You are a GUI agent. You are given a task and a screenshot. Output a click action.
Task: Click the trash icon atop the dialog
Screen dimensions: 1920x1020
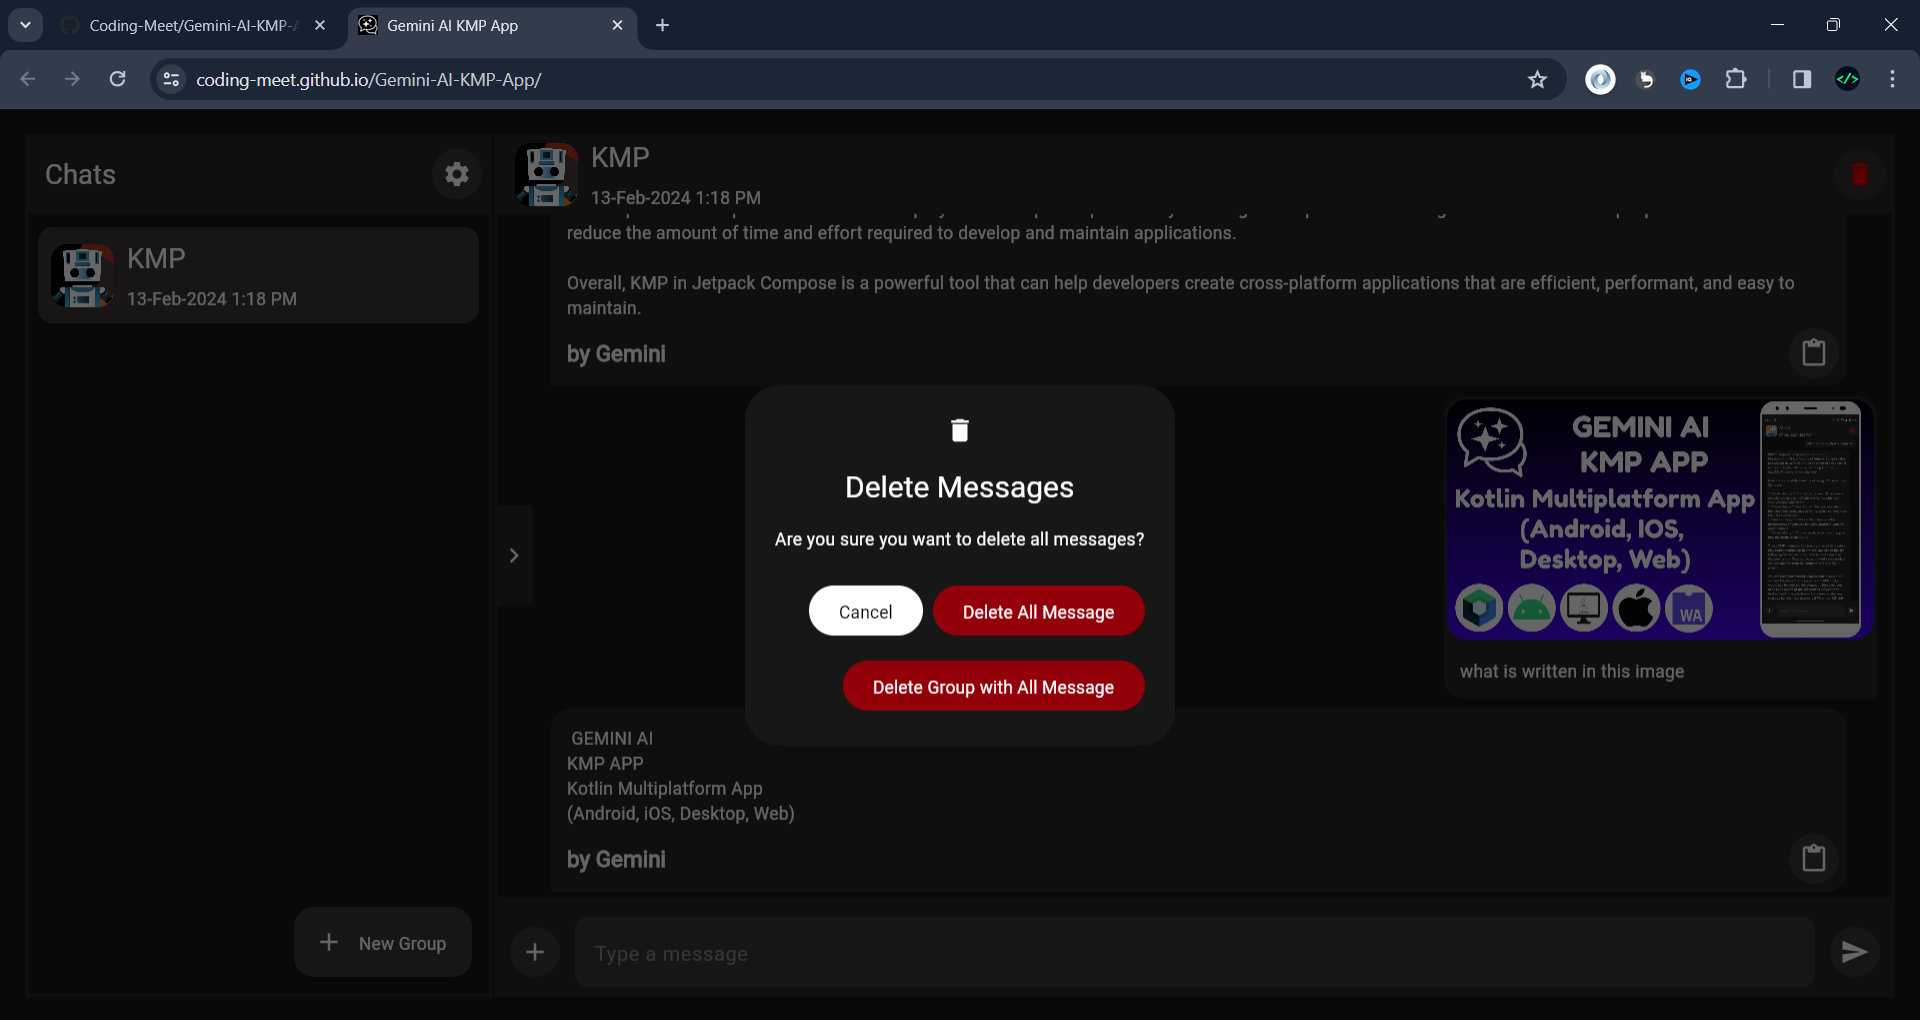coord(959,430)
